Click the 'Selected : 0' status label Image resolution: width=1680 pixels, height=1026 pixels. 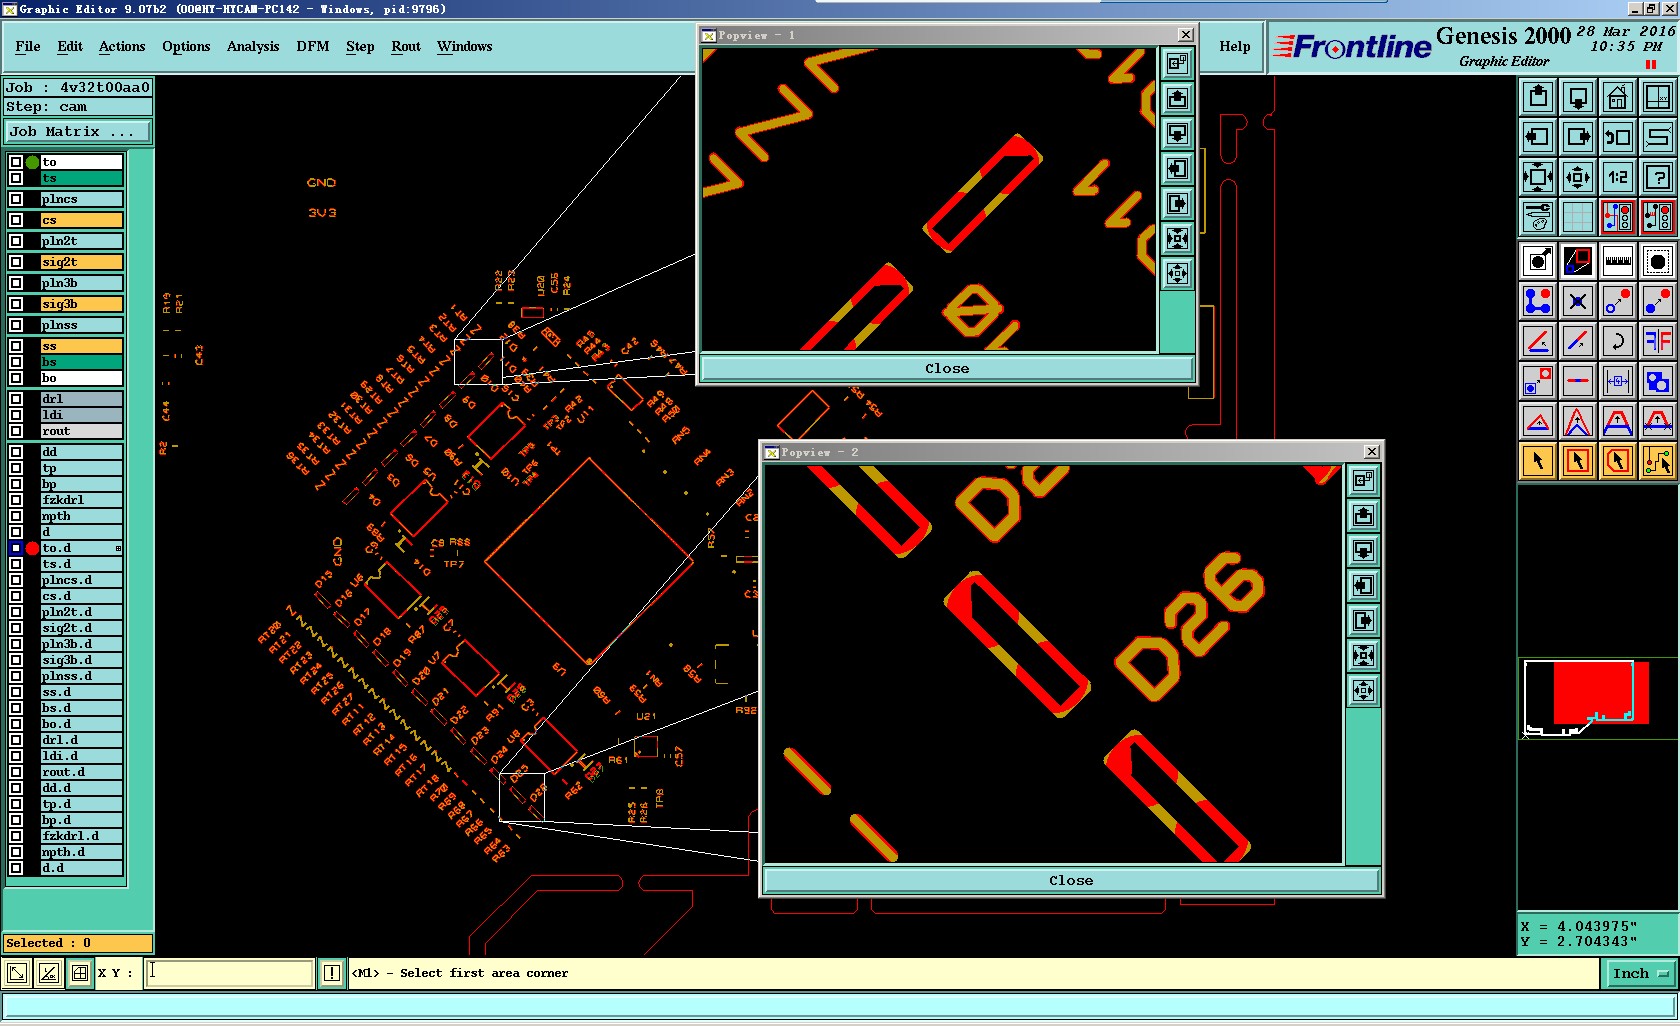tap(78, 943)
